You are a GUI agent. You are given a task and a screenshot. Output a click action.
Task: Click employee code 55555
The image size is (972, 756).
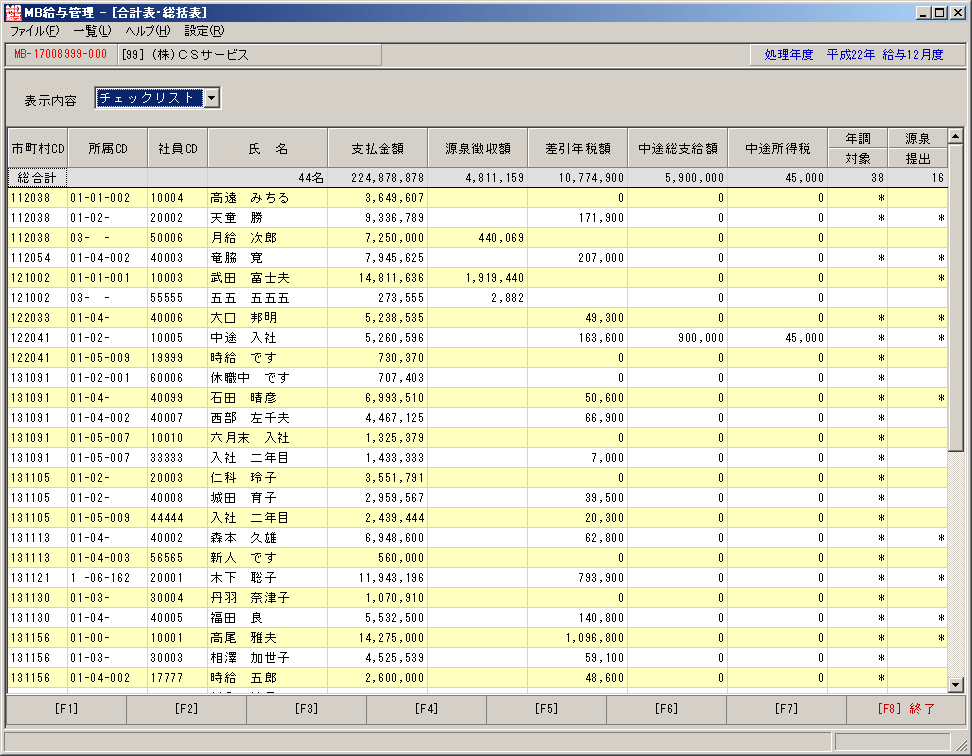[x=167, y=298]
